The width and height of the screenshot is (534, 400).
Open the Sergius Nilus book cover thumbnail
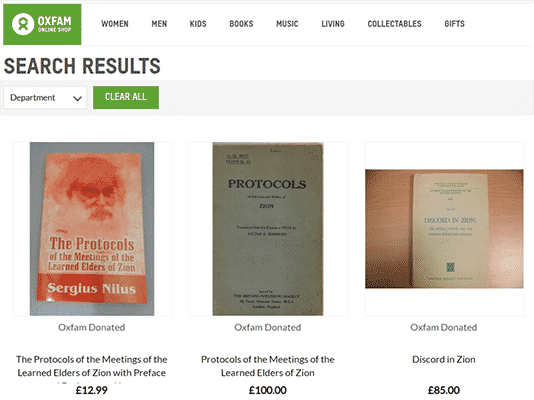(92, 229)
